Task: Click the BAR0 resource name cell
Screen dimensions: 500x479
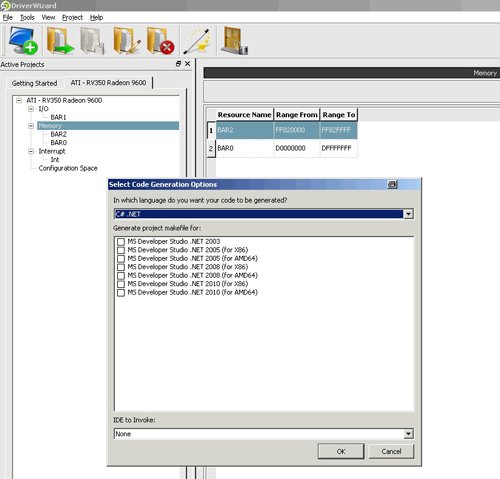Action: pos(245,148)
